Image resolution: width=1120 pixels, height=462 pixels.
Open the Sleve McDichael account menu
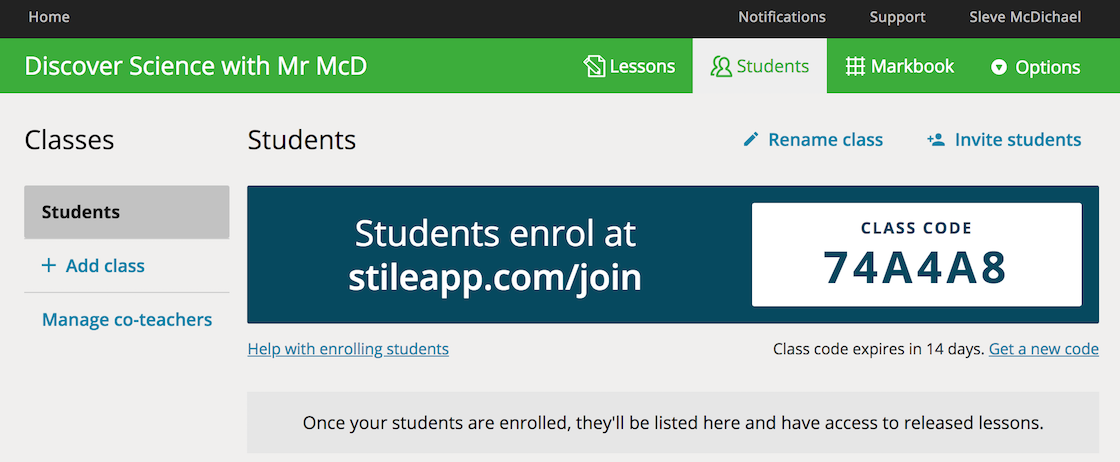click(1025, 17)
